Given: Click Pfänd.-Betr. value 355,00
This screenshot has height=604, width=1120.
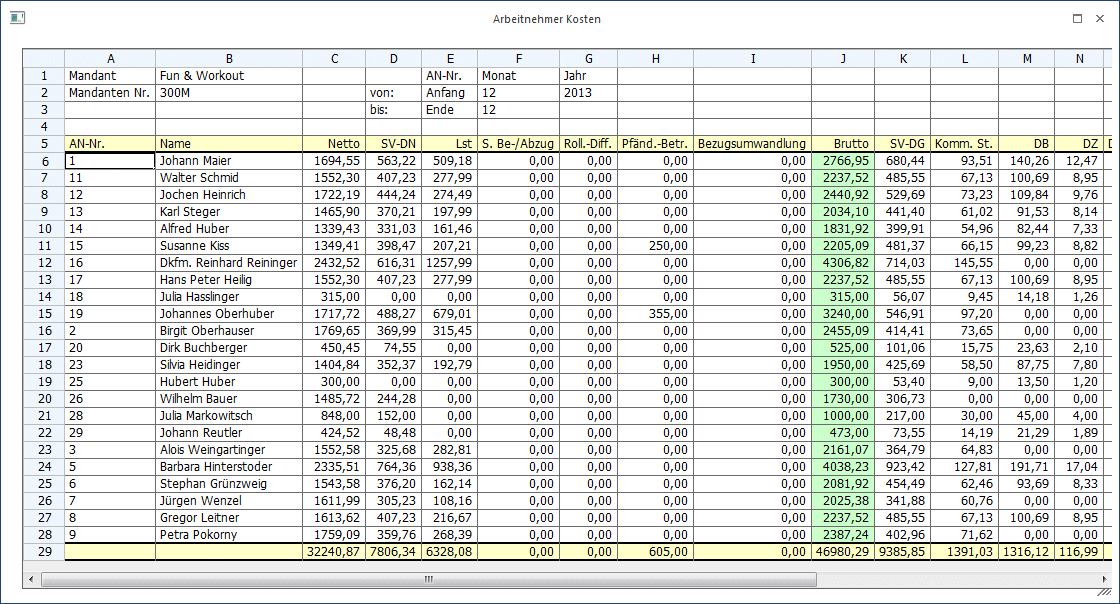Looking at the screenshot, I should (x=655, y=313).
